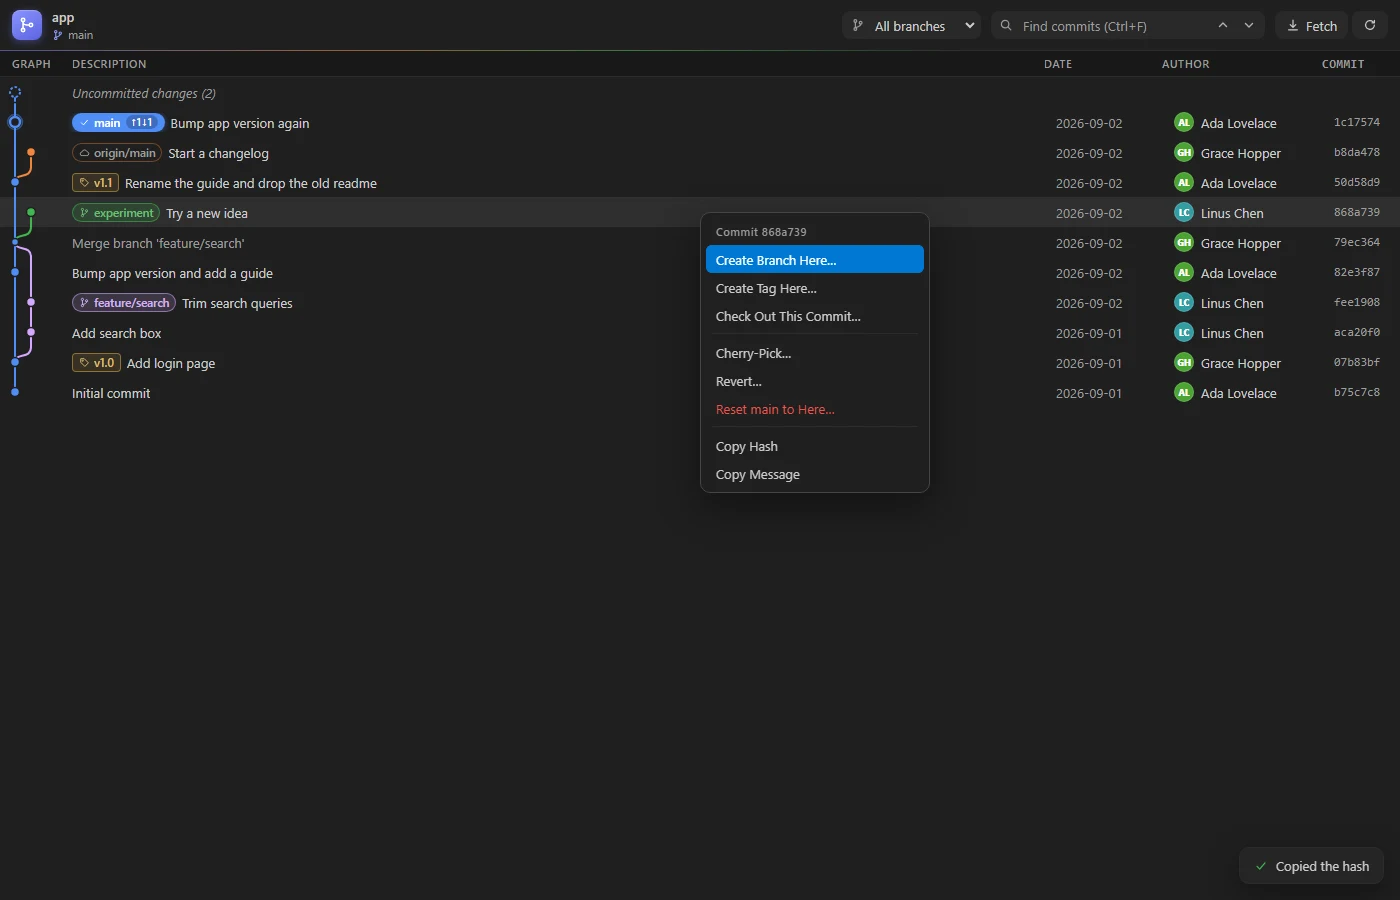Select Create Tag Here menu entry
Screen dimensions: 1400x900
click(x=815, y=288)
